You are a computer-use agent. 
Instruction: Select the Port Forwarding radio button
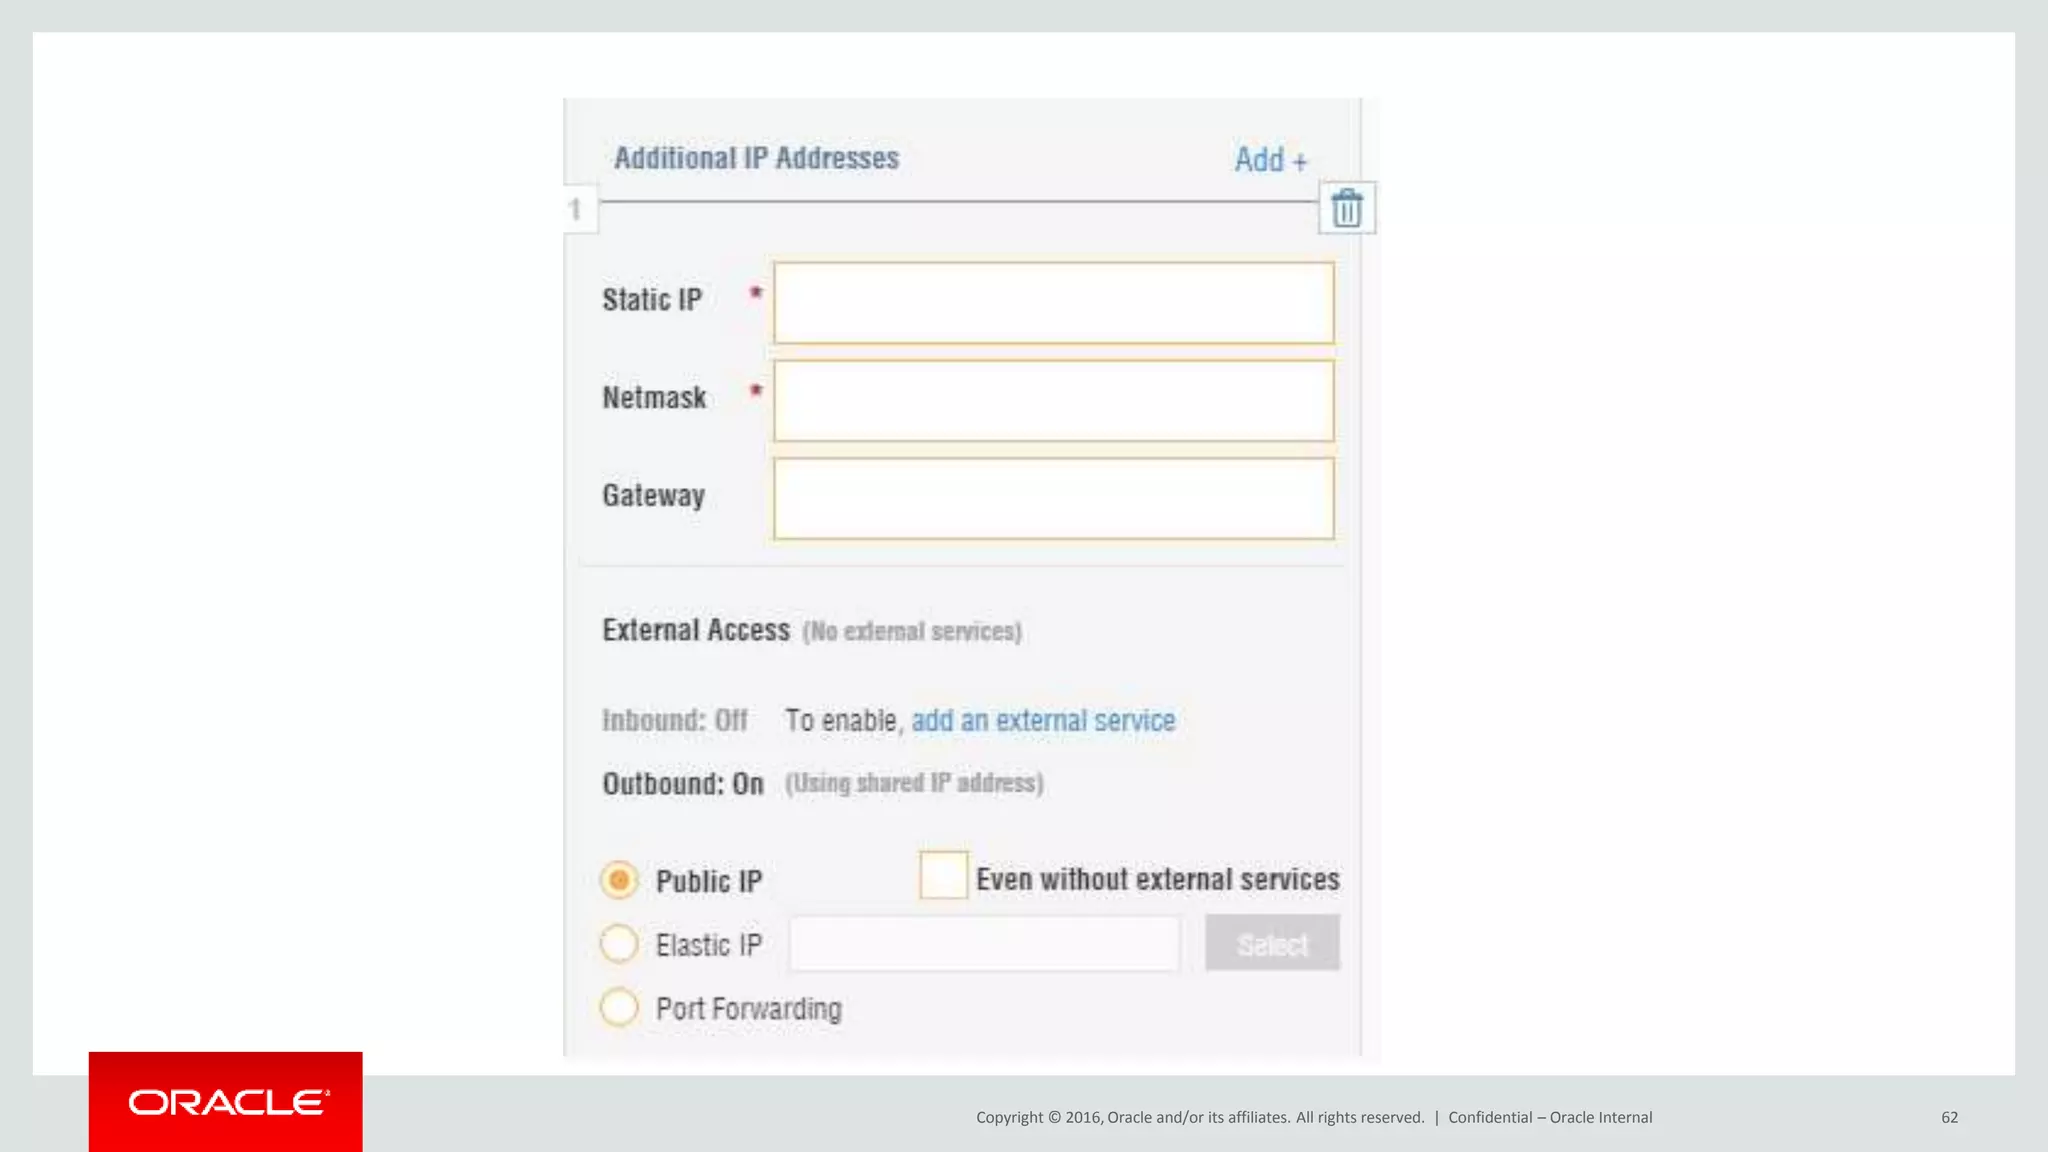pyautogui.click(x=619, y=1007)
